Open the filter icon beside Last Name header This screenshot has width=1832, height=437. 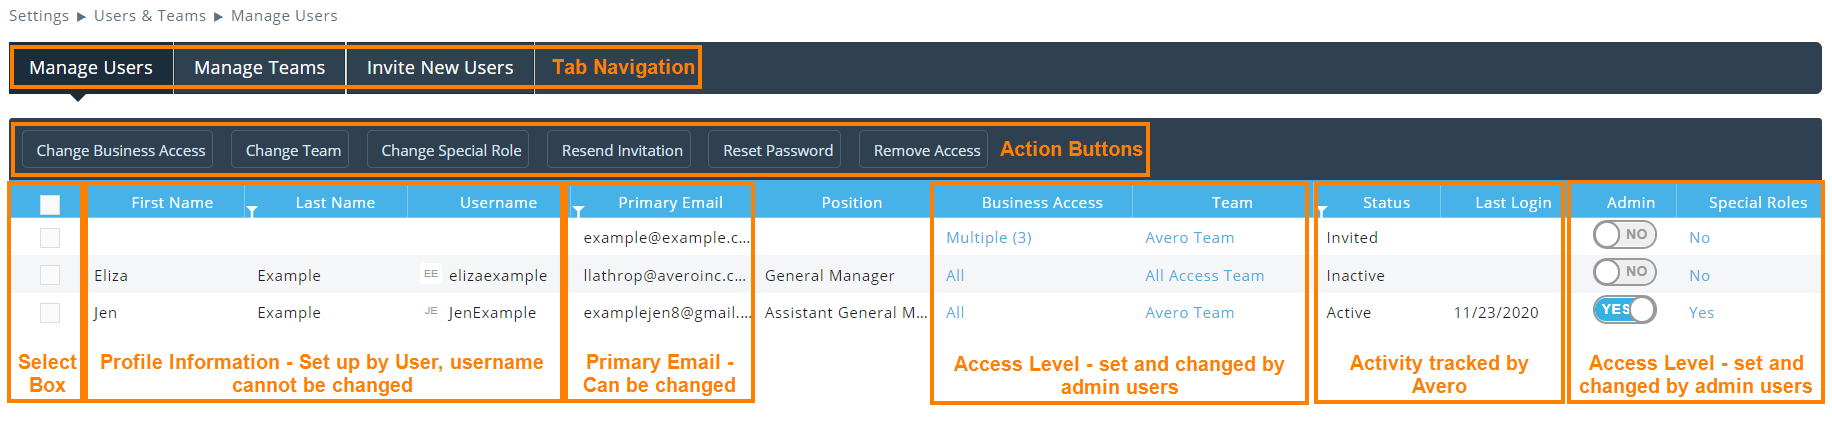[252, 211]
